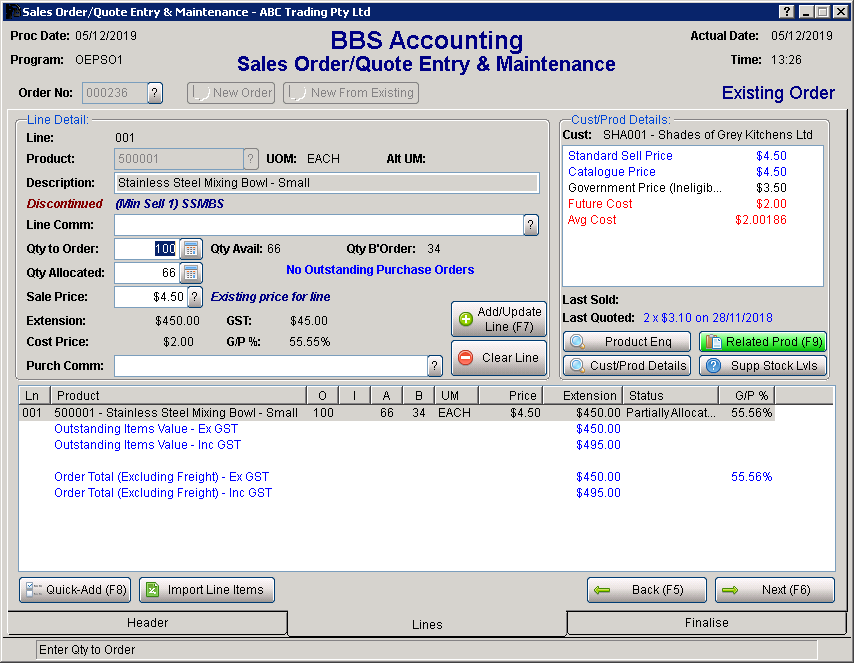Go to Next (F6) step
The image size is (854, 663).
pyautogui.click(x=774, y=590)
